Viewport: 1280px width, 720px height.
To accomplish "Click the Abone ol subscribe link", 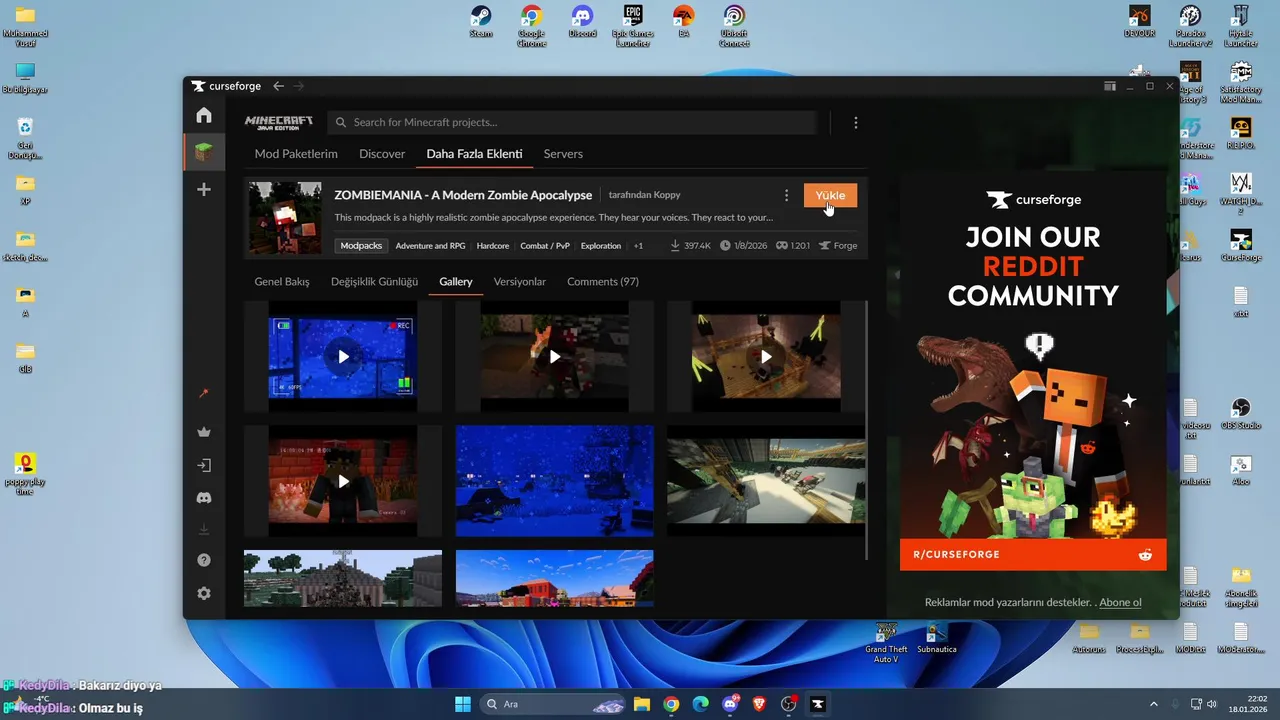I will (x=1121, y=602).
